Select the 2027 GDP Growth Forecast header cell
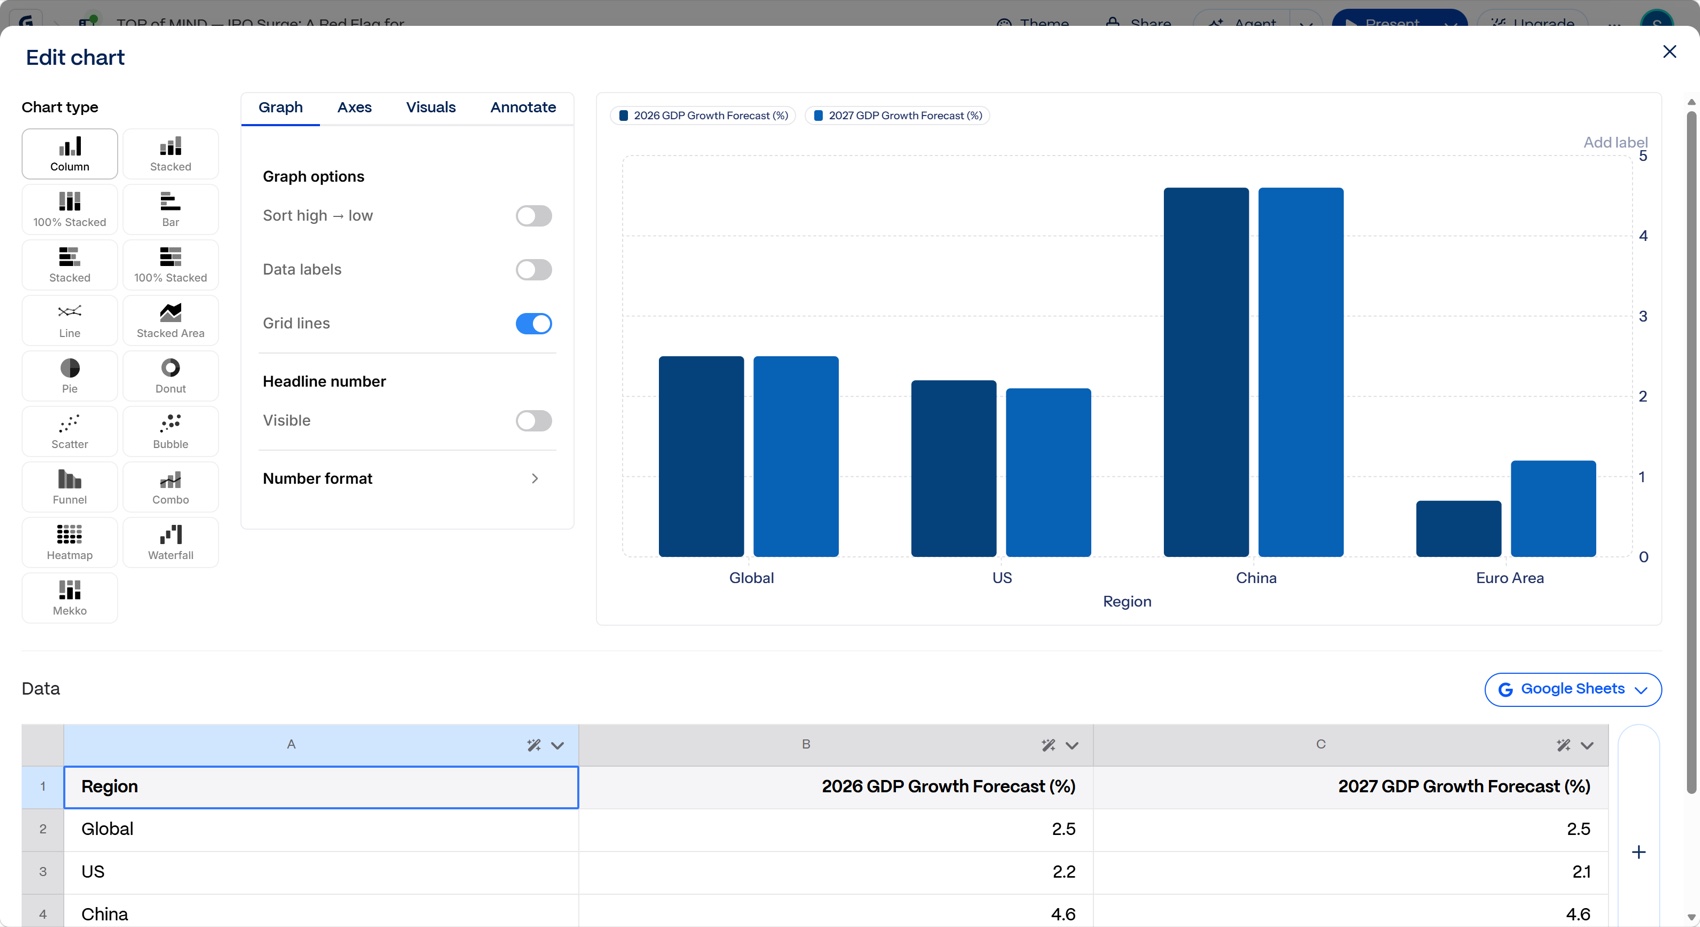Screen dimensions: 1700x927 point(1351,787)
